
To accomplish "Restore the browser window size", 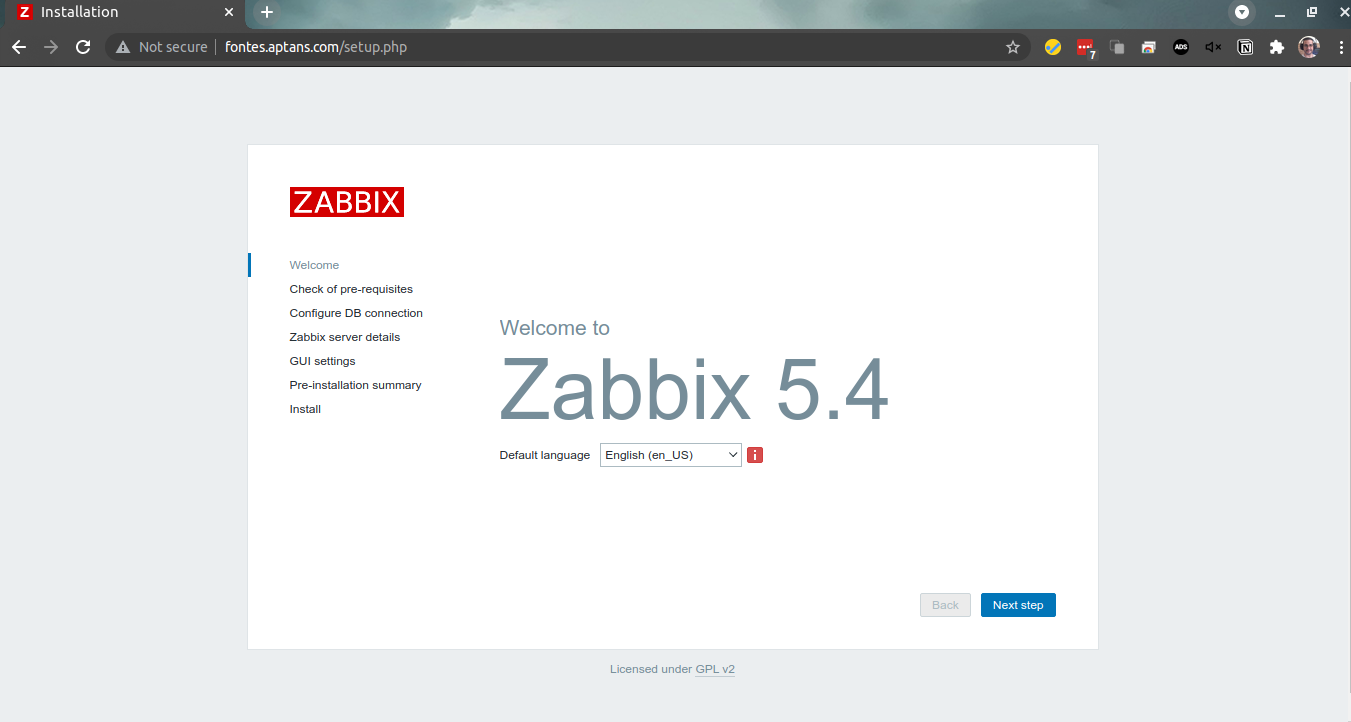I will tap(1312, 12).
